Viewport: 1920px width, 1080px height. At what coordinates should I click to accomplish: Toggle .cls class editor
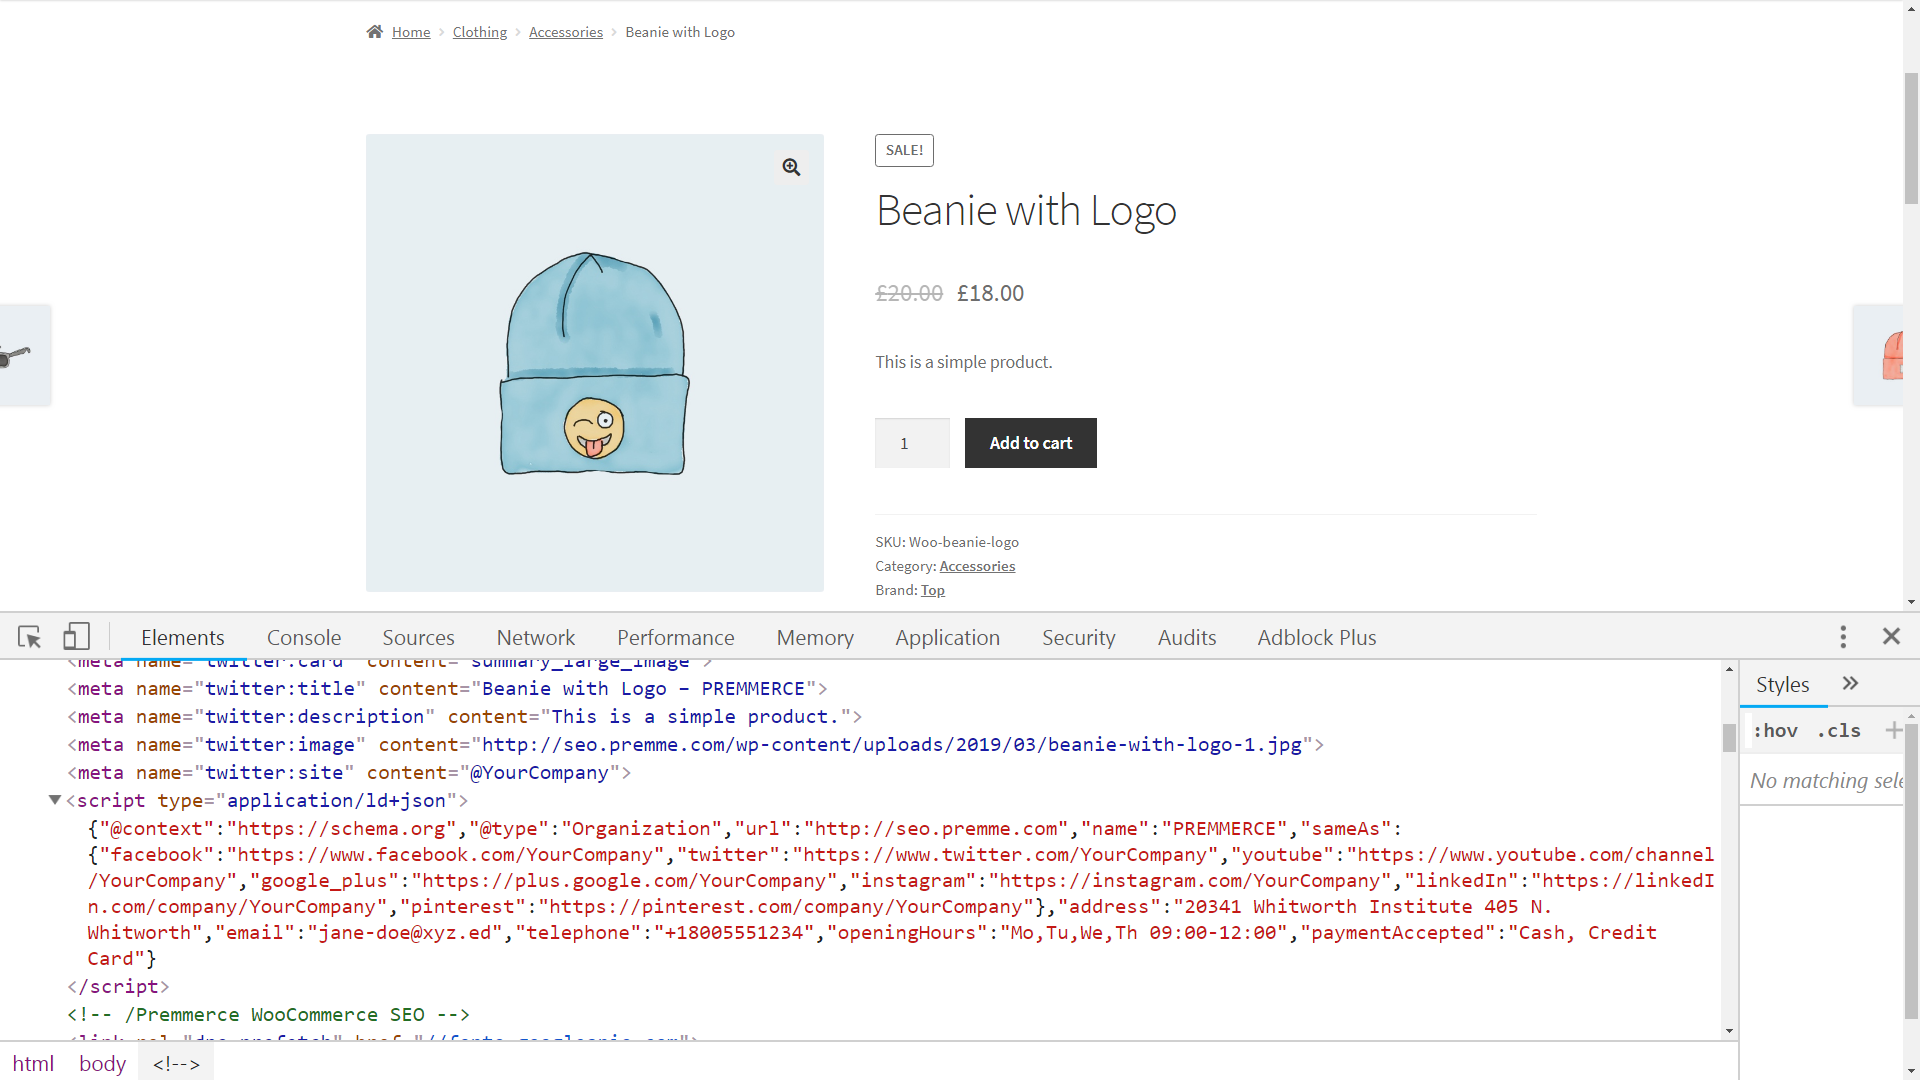(1839, 731)
